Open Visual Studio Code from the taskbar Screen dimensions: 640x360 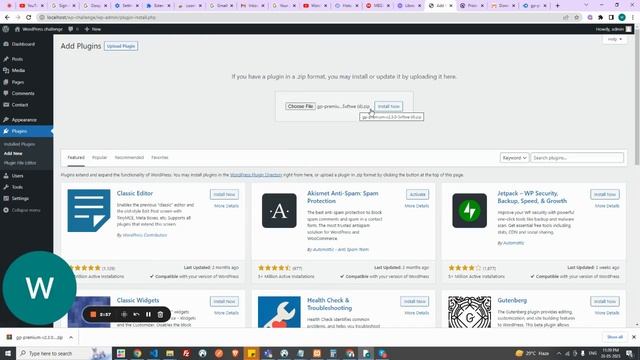(x=153, y=353)
